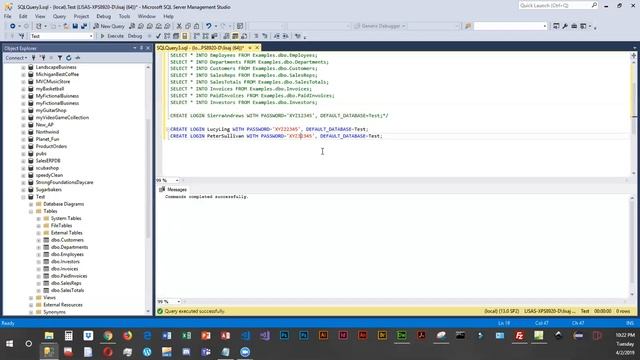Click the Execute button

112,36
